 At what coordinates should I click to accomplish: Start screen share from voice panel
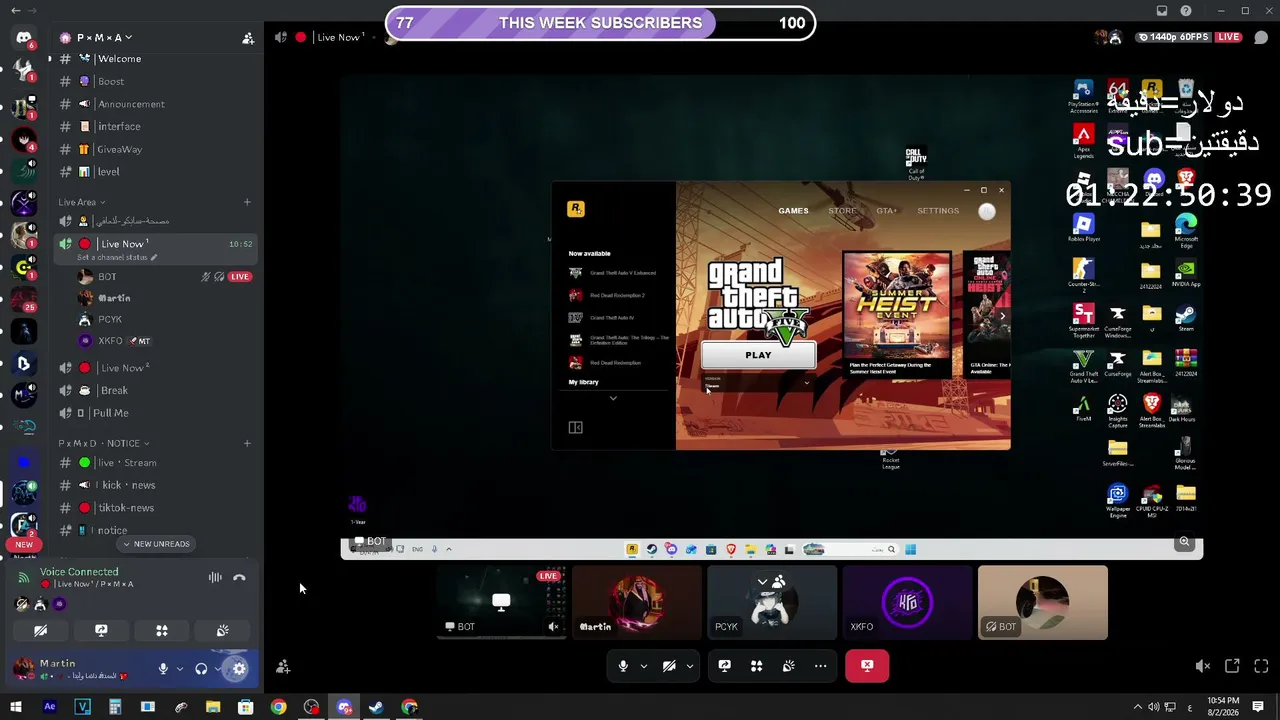[x=101, y=631]
